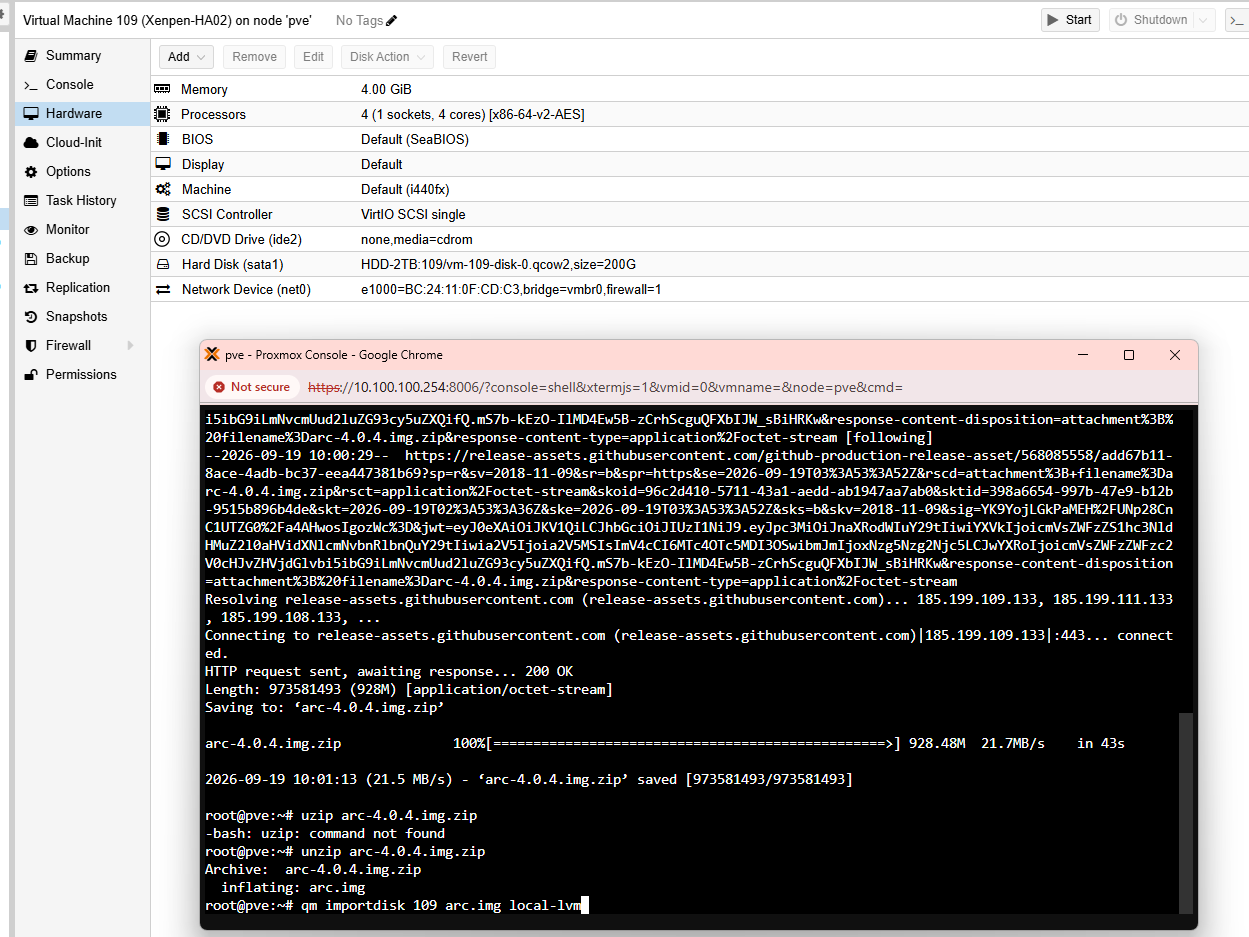This screenshot has width=1249, height=937.
Task: Click the Revert button
Action: click(469, 57)
